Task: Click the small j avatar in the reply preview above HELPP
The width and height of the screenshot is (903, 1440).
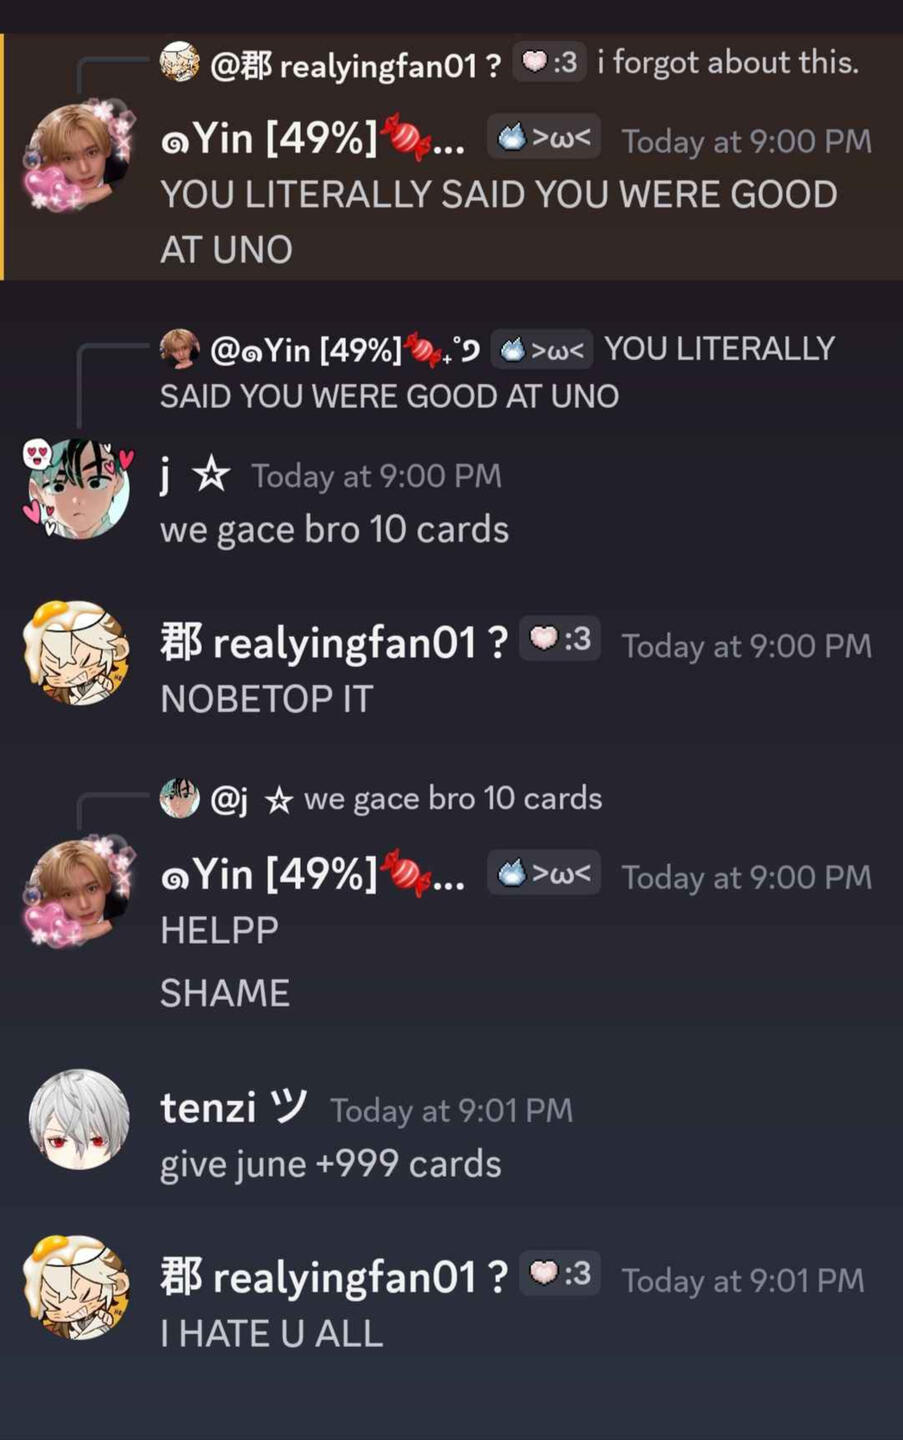Action: point(179,799)
